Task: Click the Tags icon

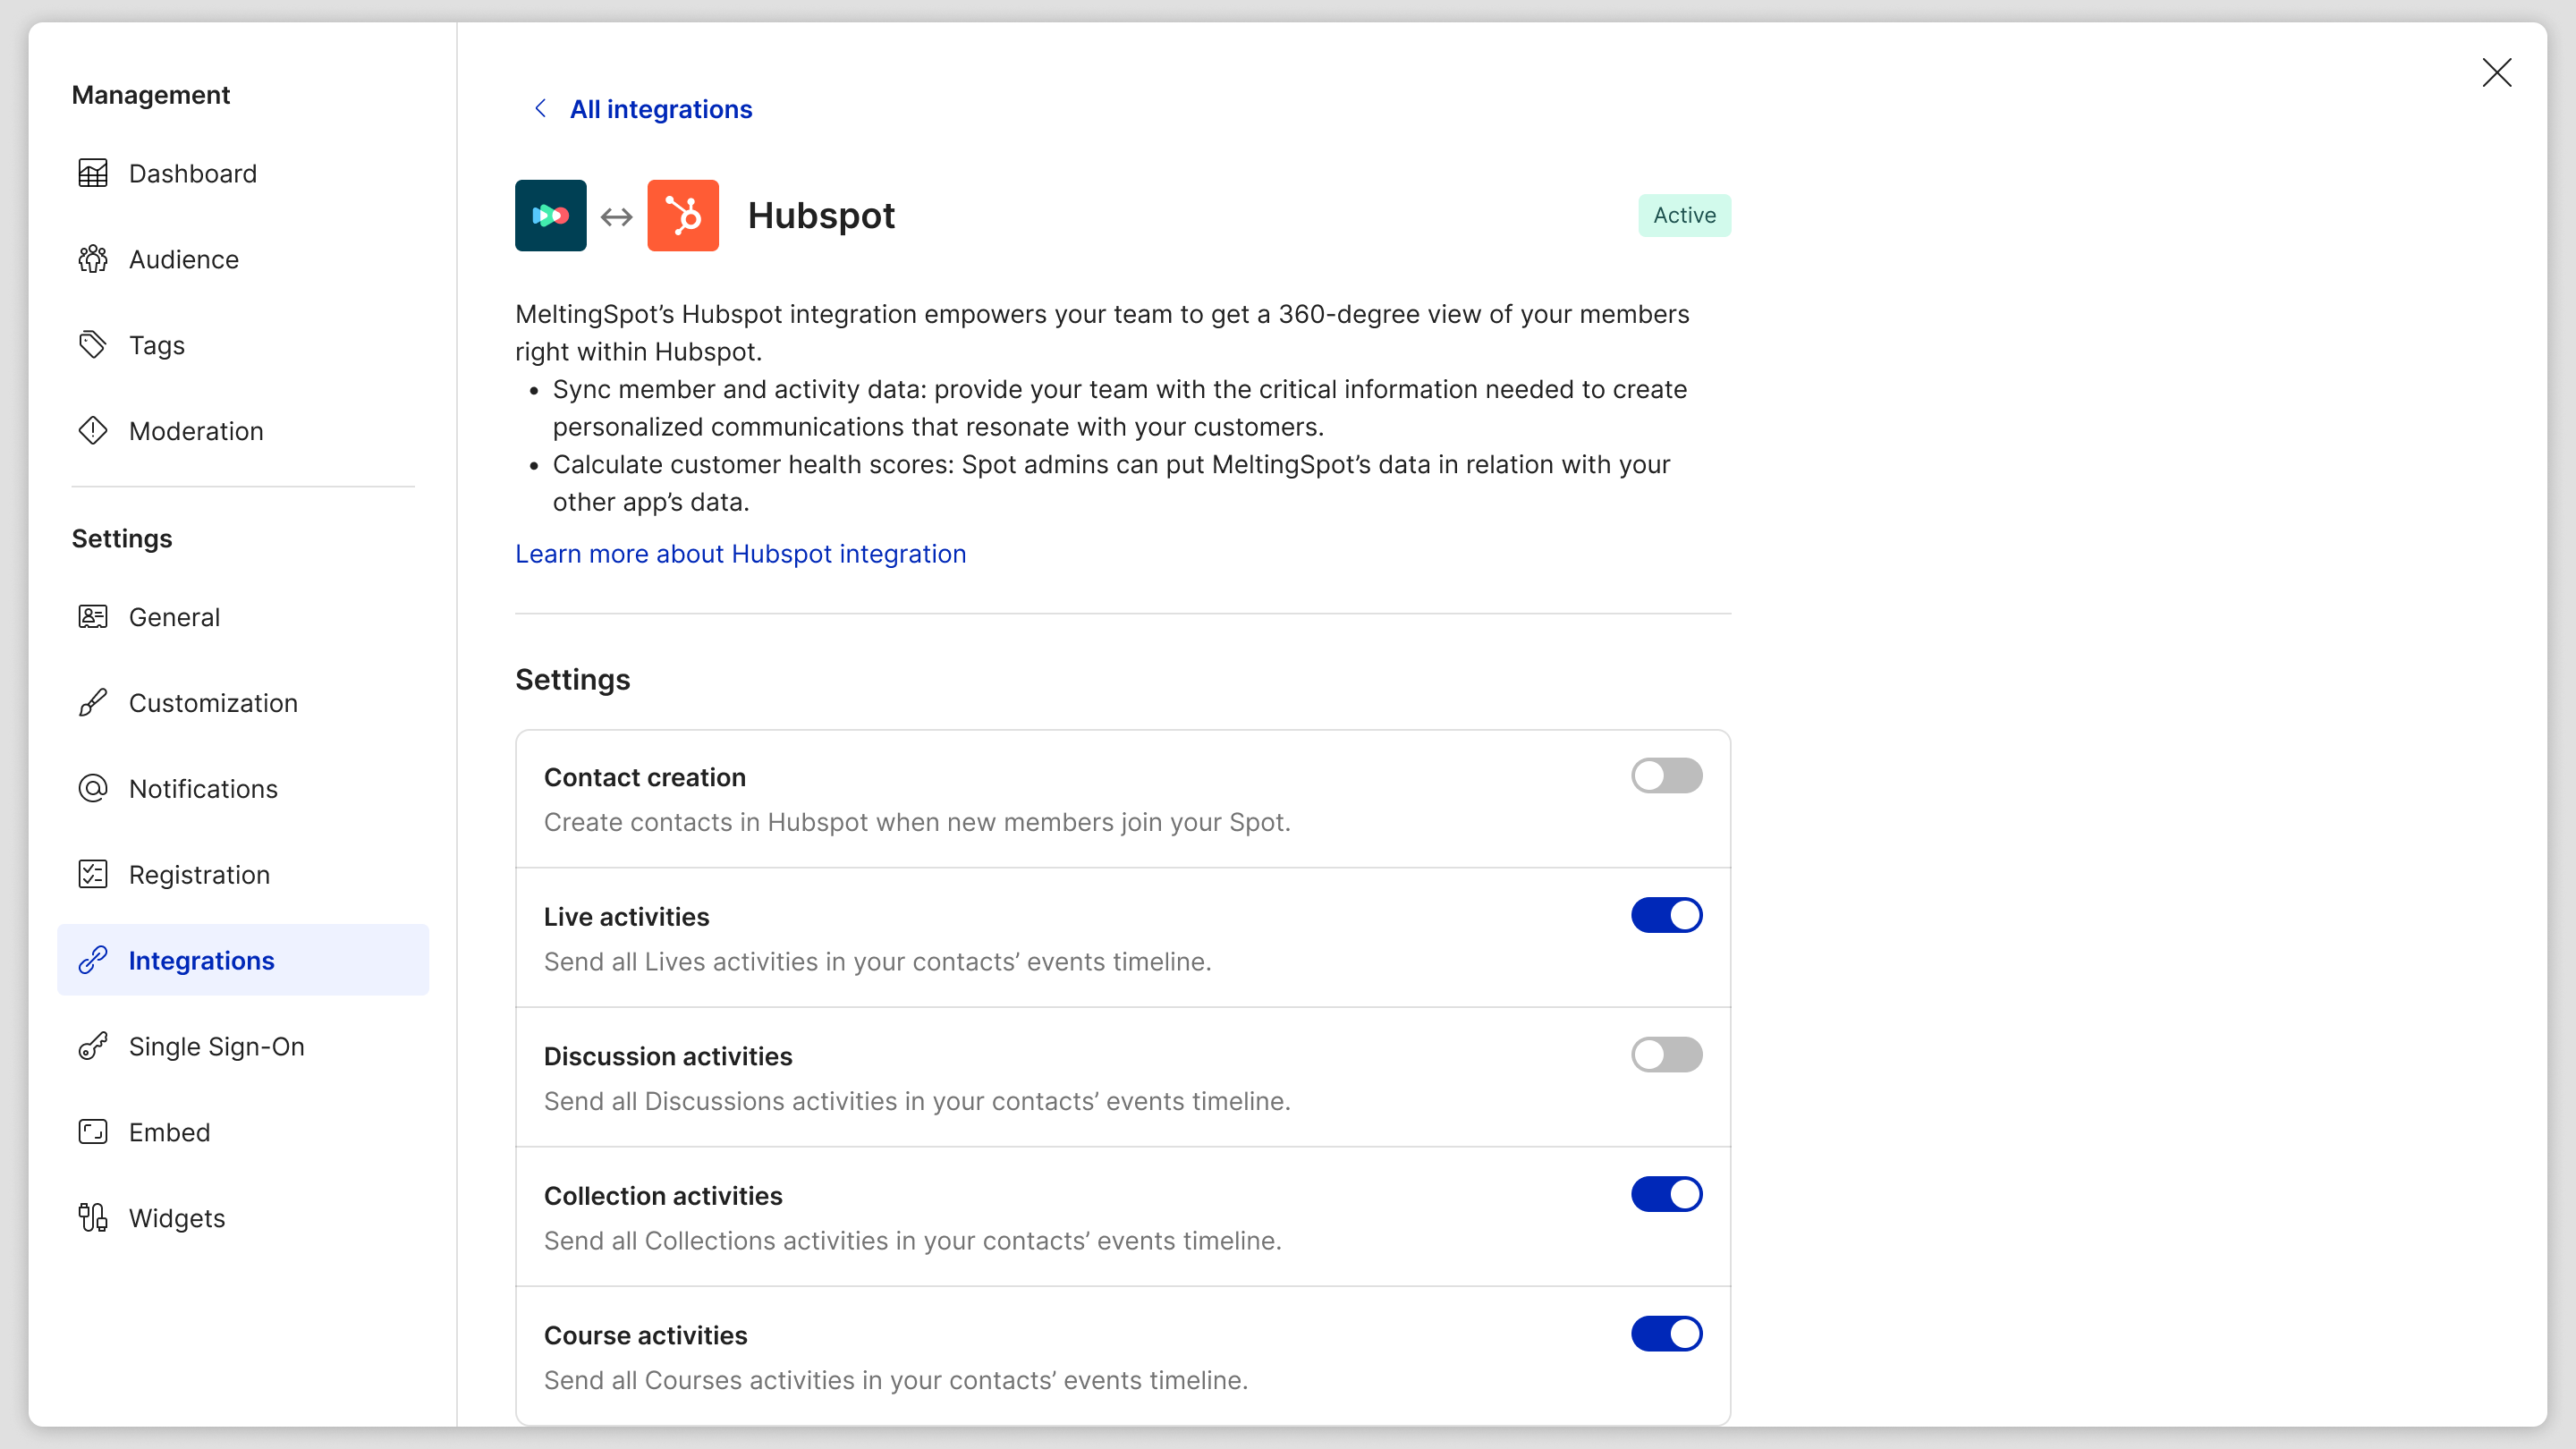Action: point(93,345)
